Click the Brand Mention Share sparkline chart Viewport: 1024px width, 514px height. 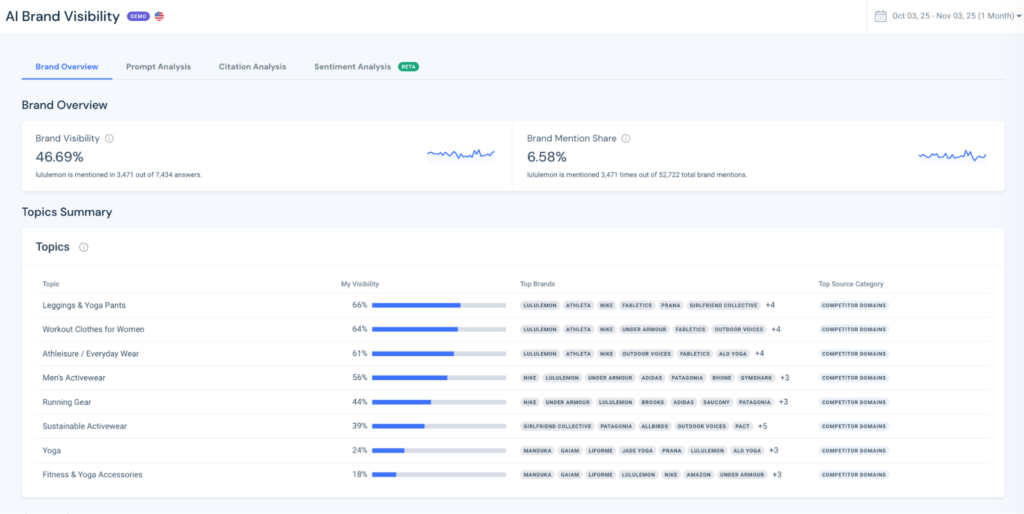pos(952,155)
